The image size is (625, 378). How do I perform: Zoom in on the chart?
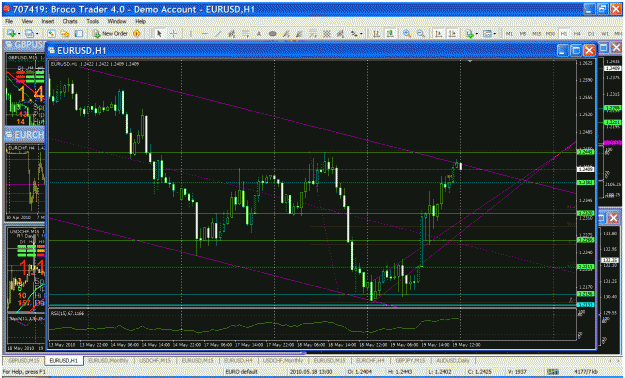[x=407, y=33]
